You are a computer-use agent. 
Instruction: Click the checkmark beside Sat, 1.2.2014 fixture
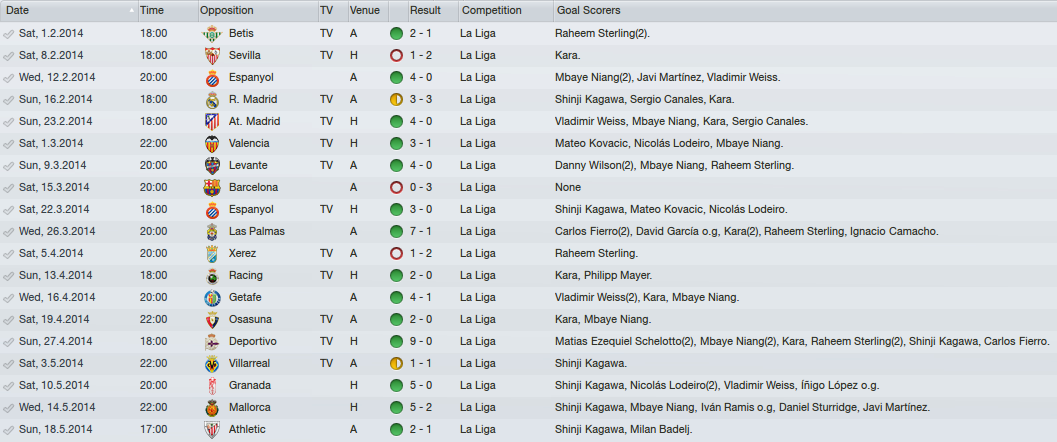point(9,33)
